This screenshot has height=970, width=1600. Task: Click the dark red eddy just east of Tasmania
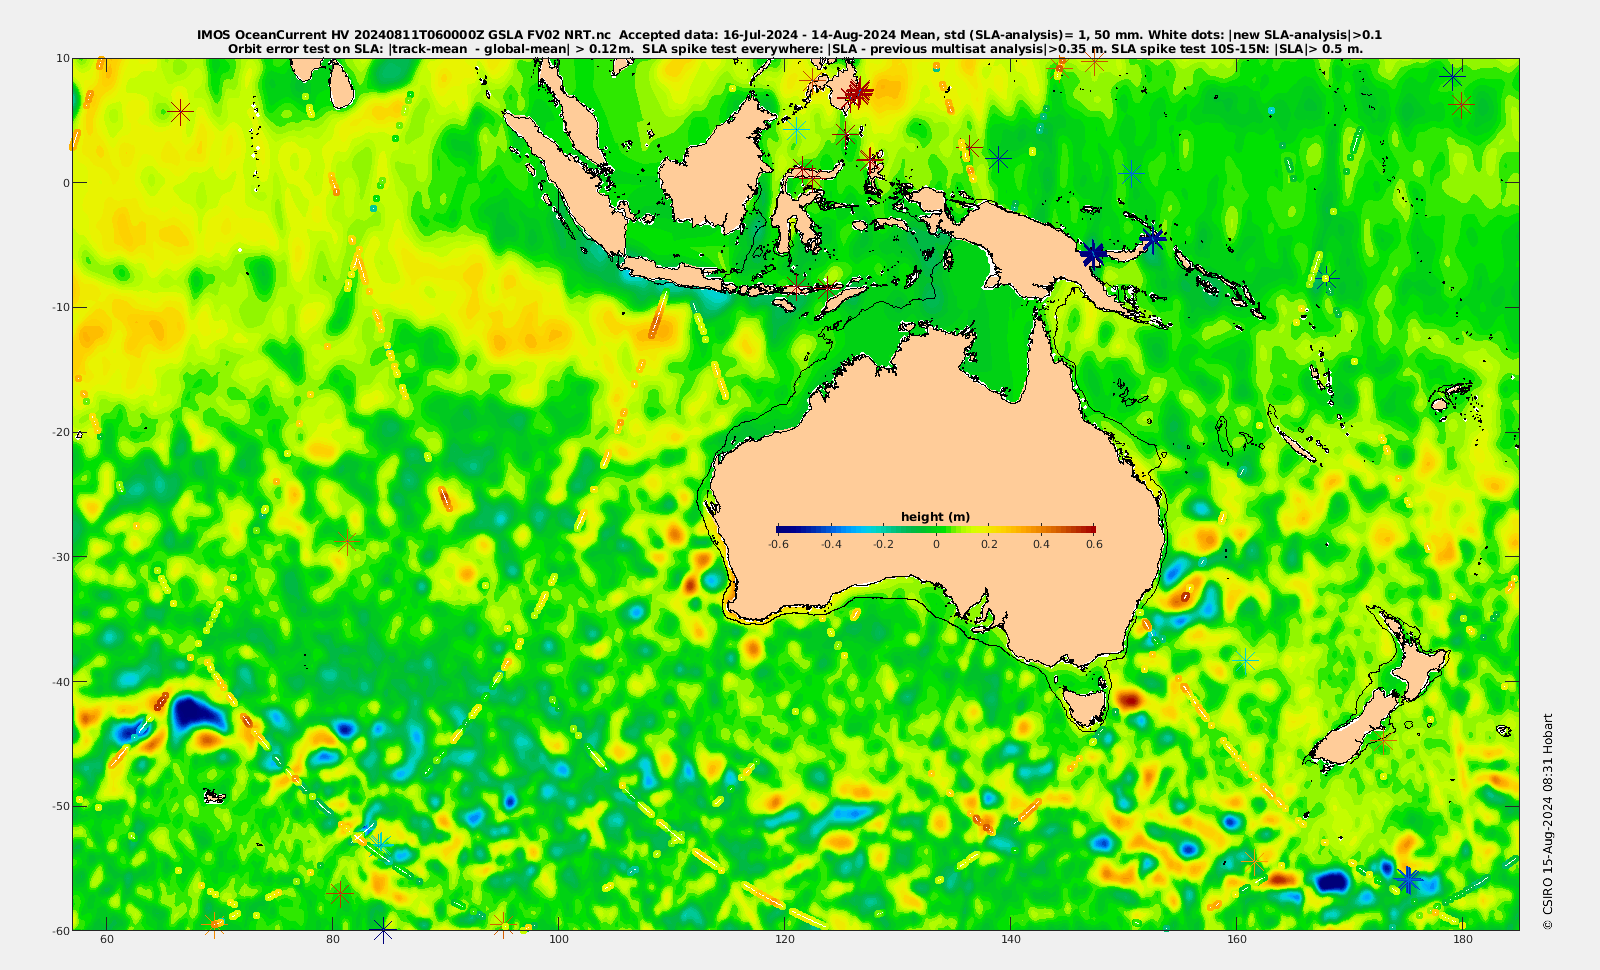point(1129,699)
